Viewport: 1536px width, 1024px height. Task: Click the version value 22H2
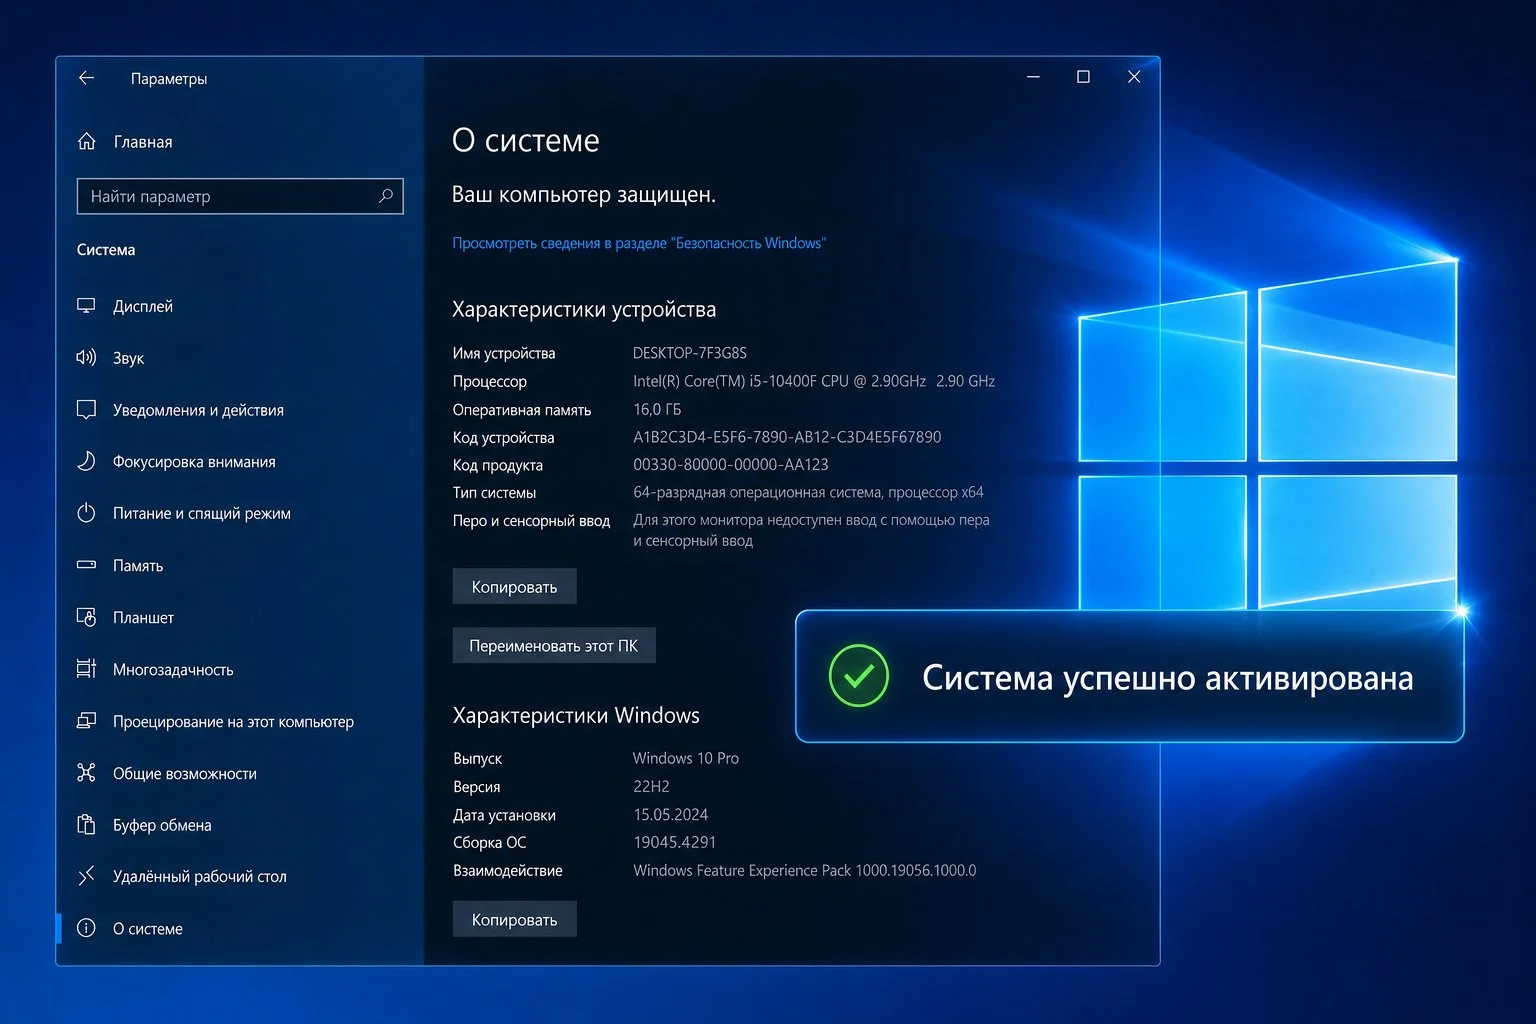click(651, 786)
